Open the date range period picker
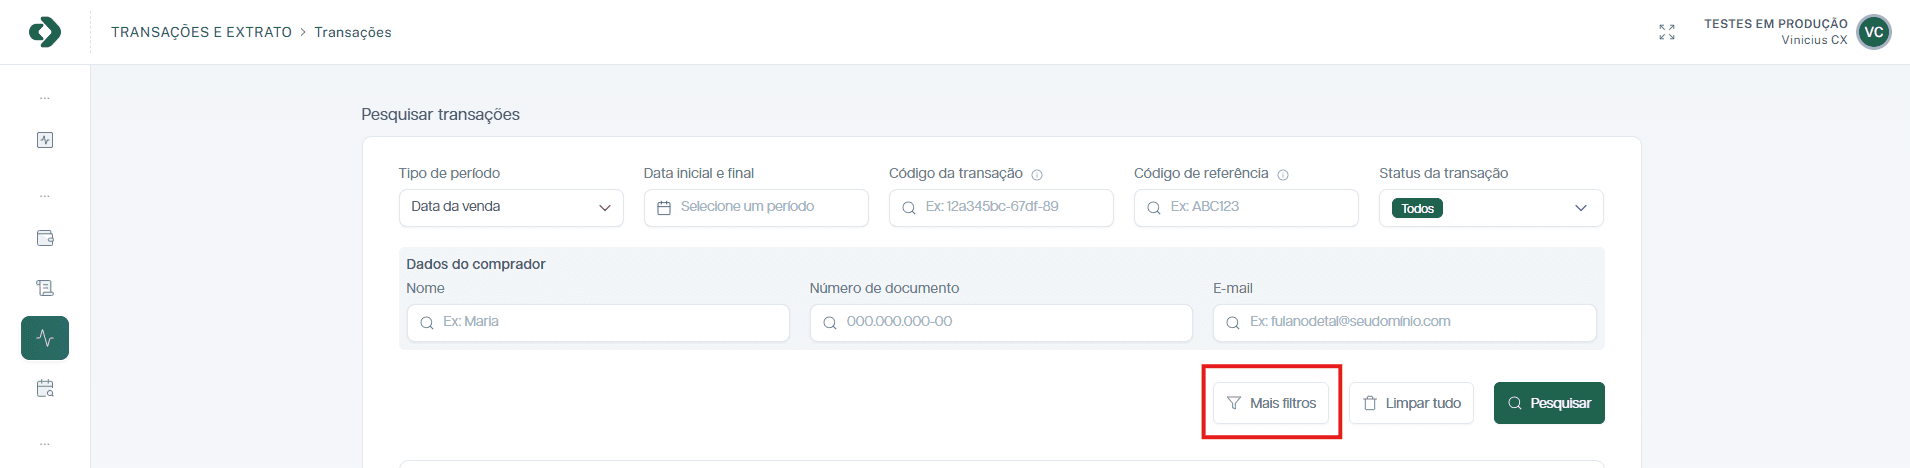This screenshot has width=1910, height=468. click(x=755, y=208)
